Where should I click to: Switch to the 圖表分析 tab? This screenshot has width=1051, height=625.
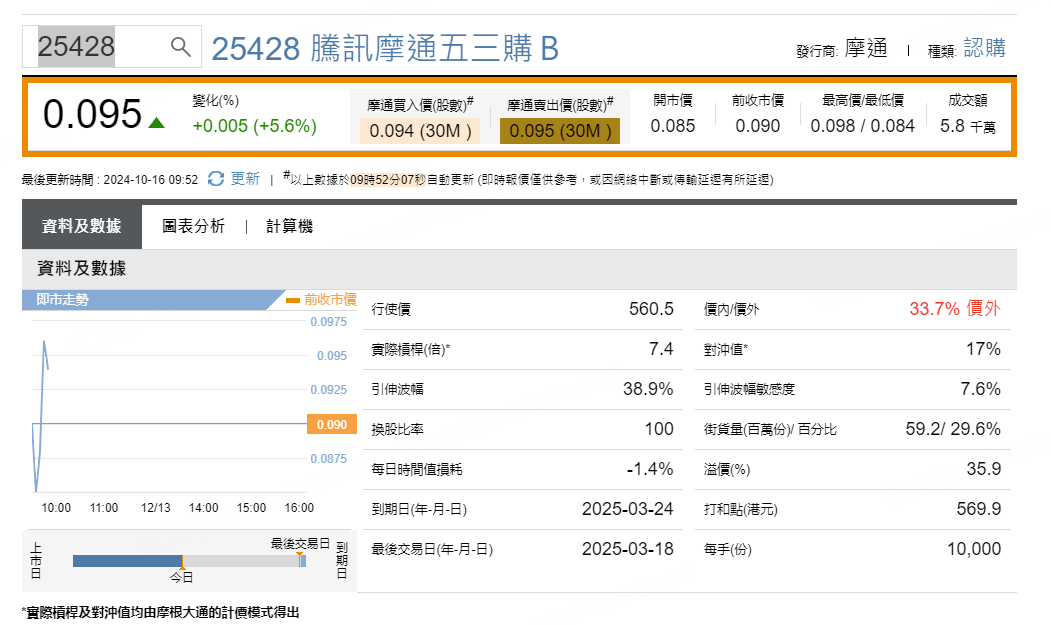pyautogui.click(x=194, y=227)
